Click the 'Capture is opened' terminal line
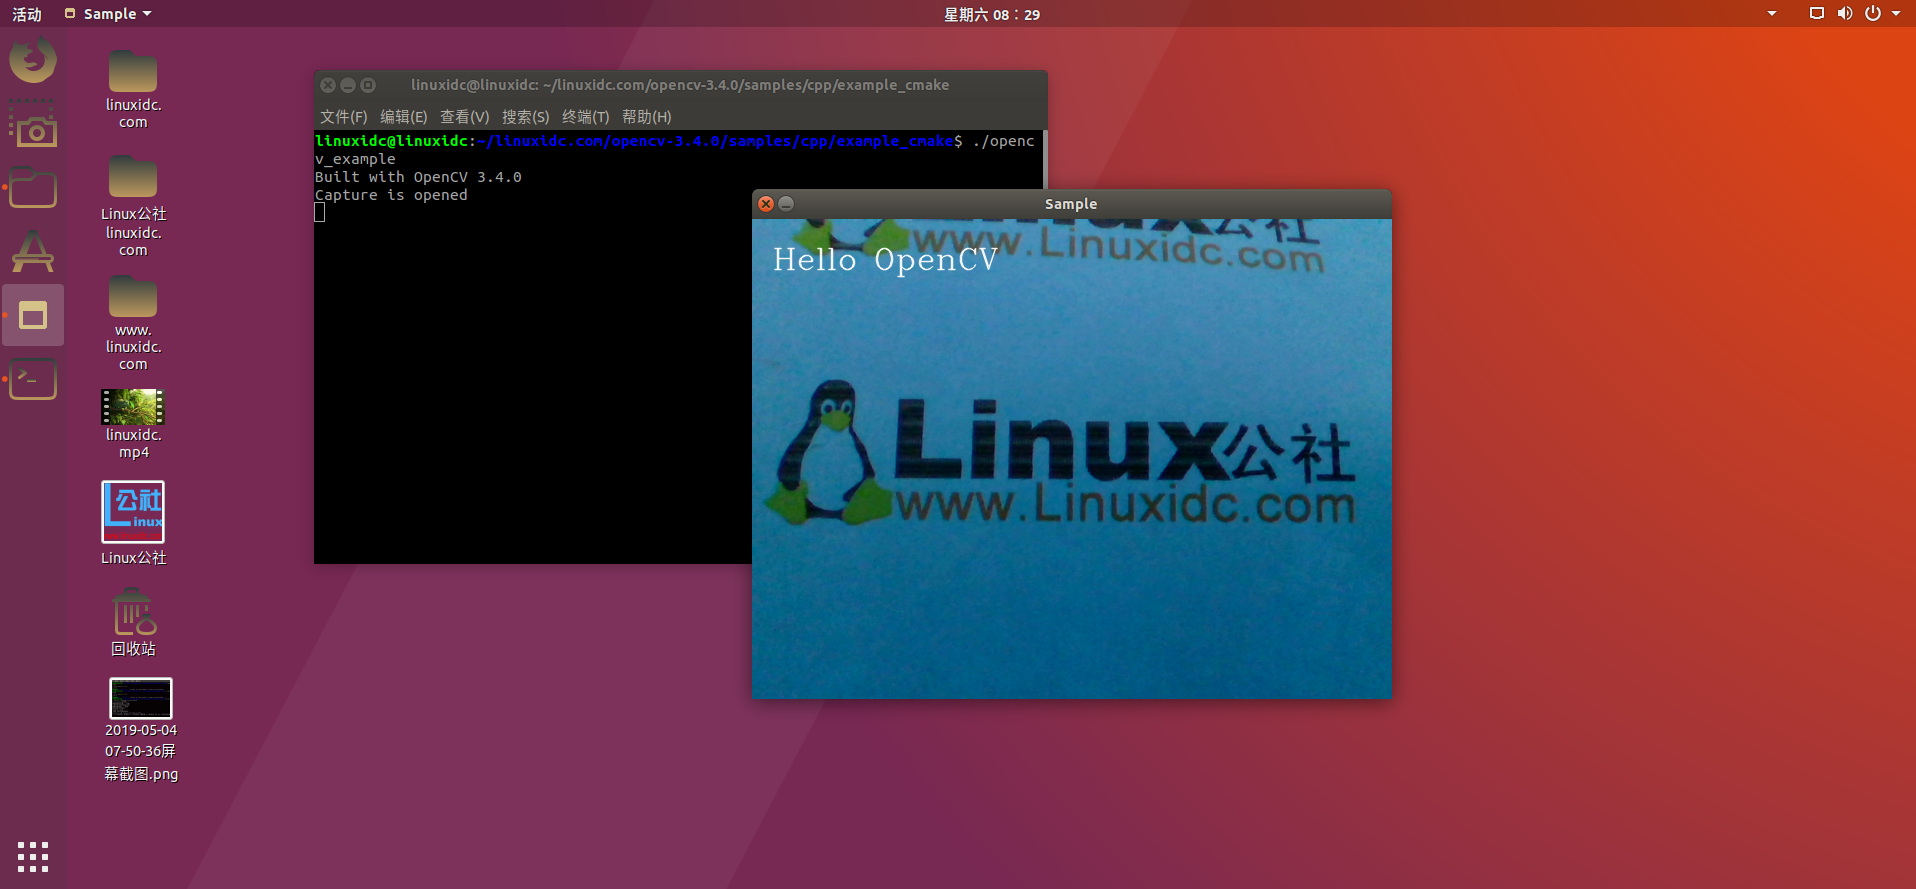1916x889 pixels. [x=391, y=195]
